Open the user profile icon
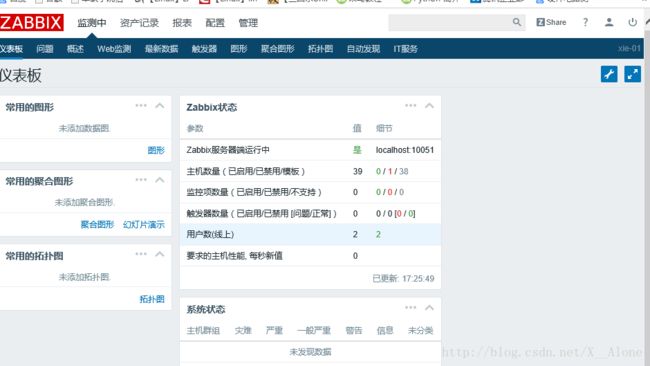Screen dimensions: 650x366 609,22
